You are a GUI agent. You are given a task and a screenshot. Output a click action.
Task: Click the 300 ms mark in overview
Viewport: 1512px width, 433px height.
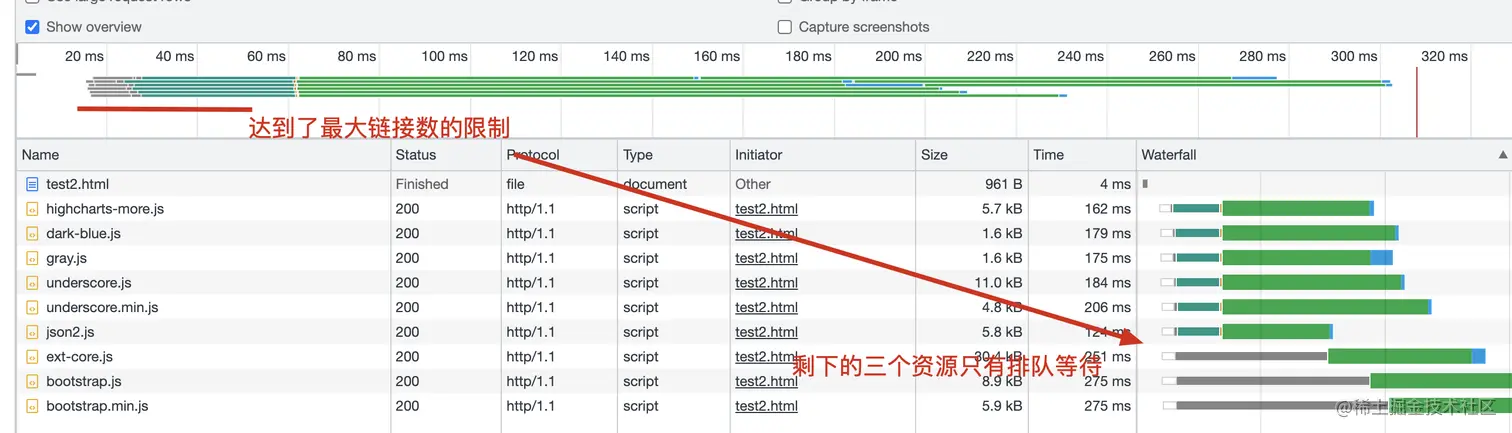(x=1354, y=56)
